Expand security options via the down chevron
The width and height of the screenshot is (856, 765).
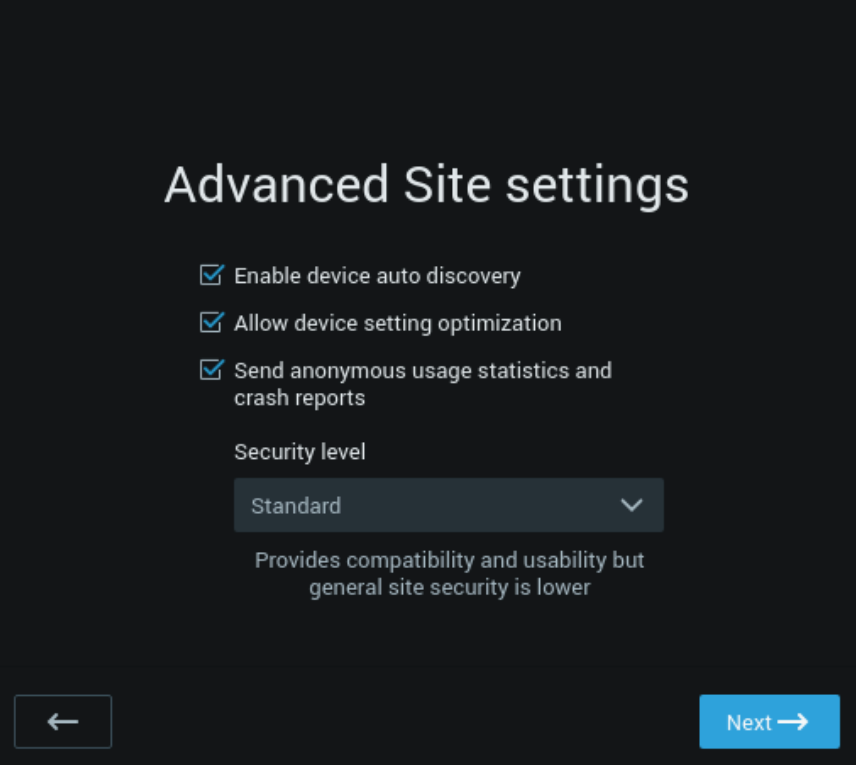632,505
